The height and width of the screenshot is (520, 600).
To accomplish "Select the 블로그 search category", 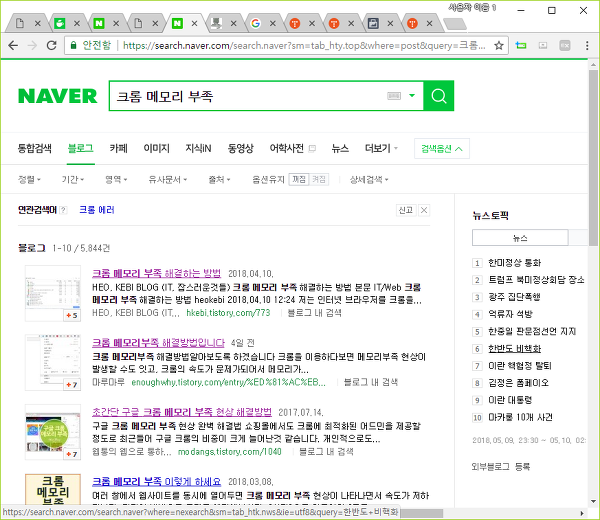I will (80, 148).
